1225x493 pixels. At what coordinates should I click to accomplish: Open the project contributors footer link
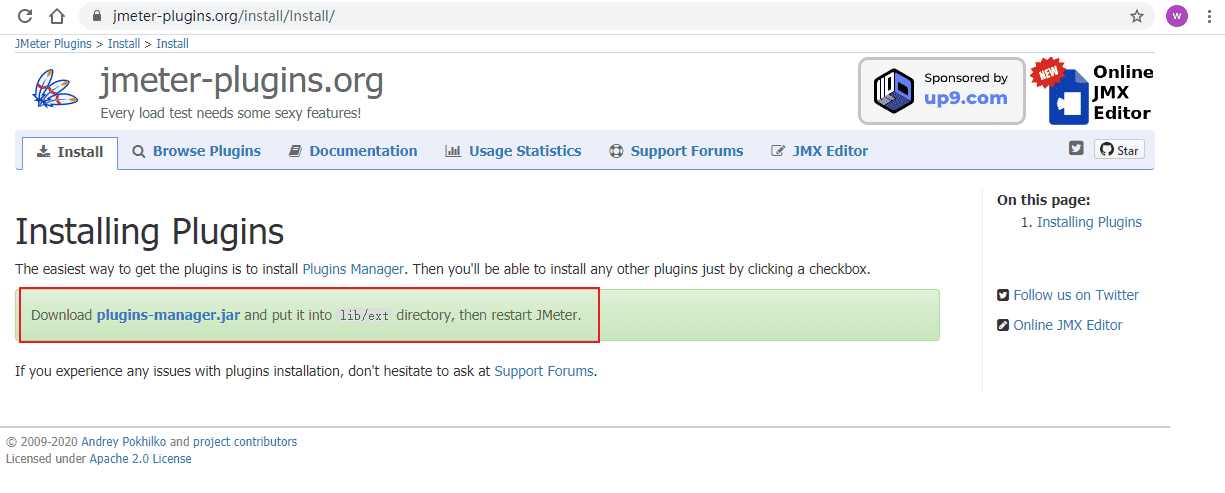[245, 442]
